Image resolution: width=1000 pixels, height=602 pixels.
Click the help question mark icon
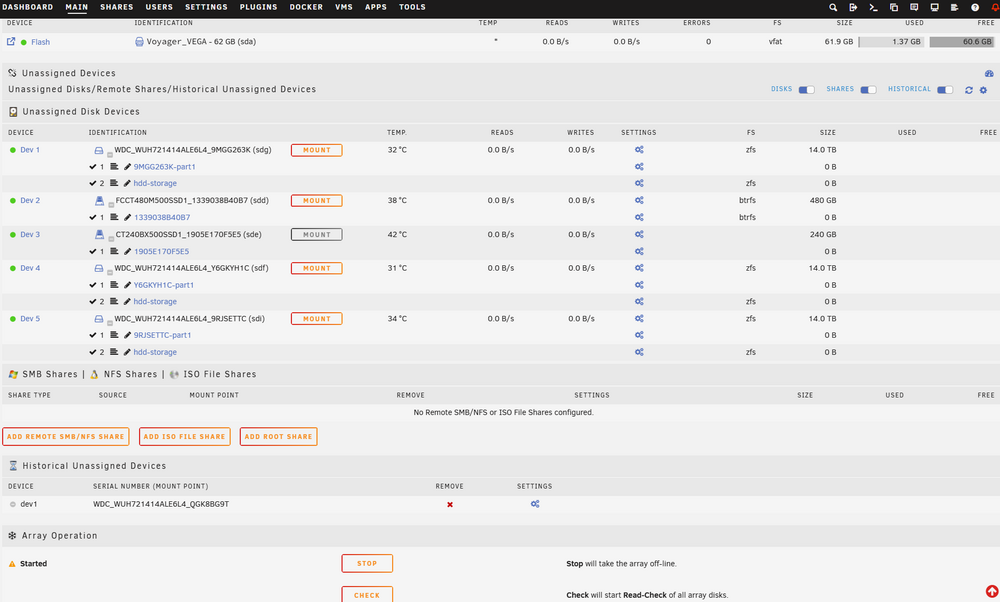click(975, 8)
